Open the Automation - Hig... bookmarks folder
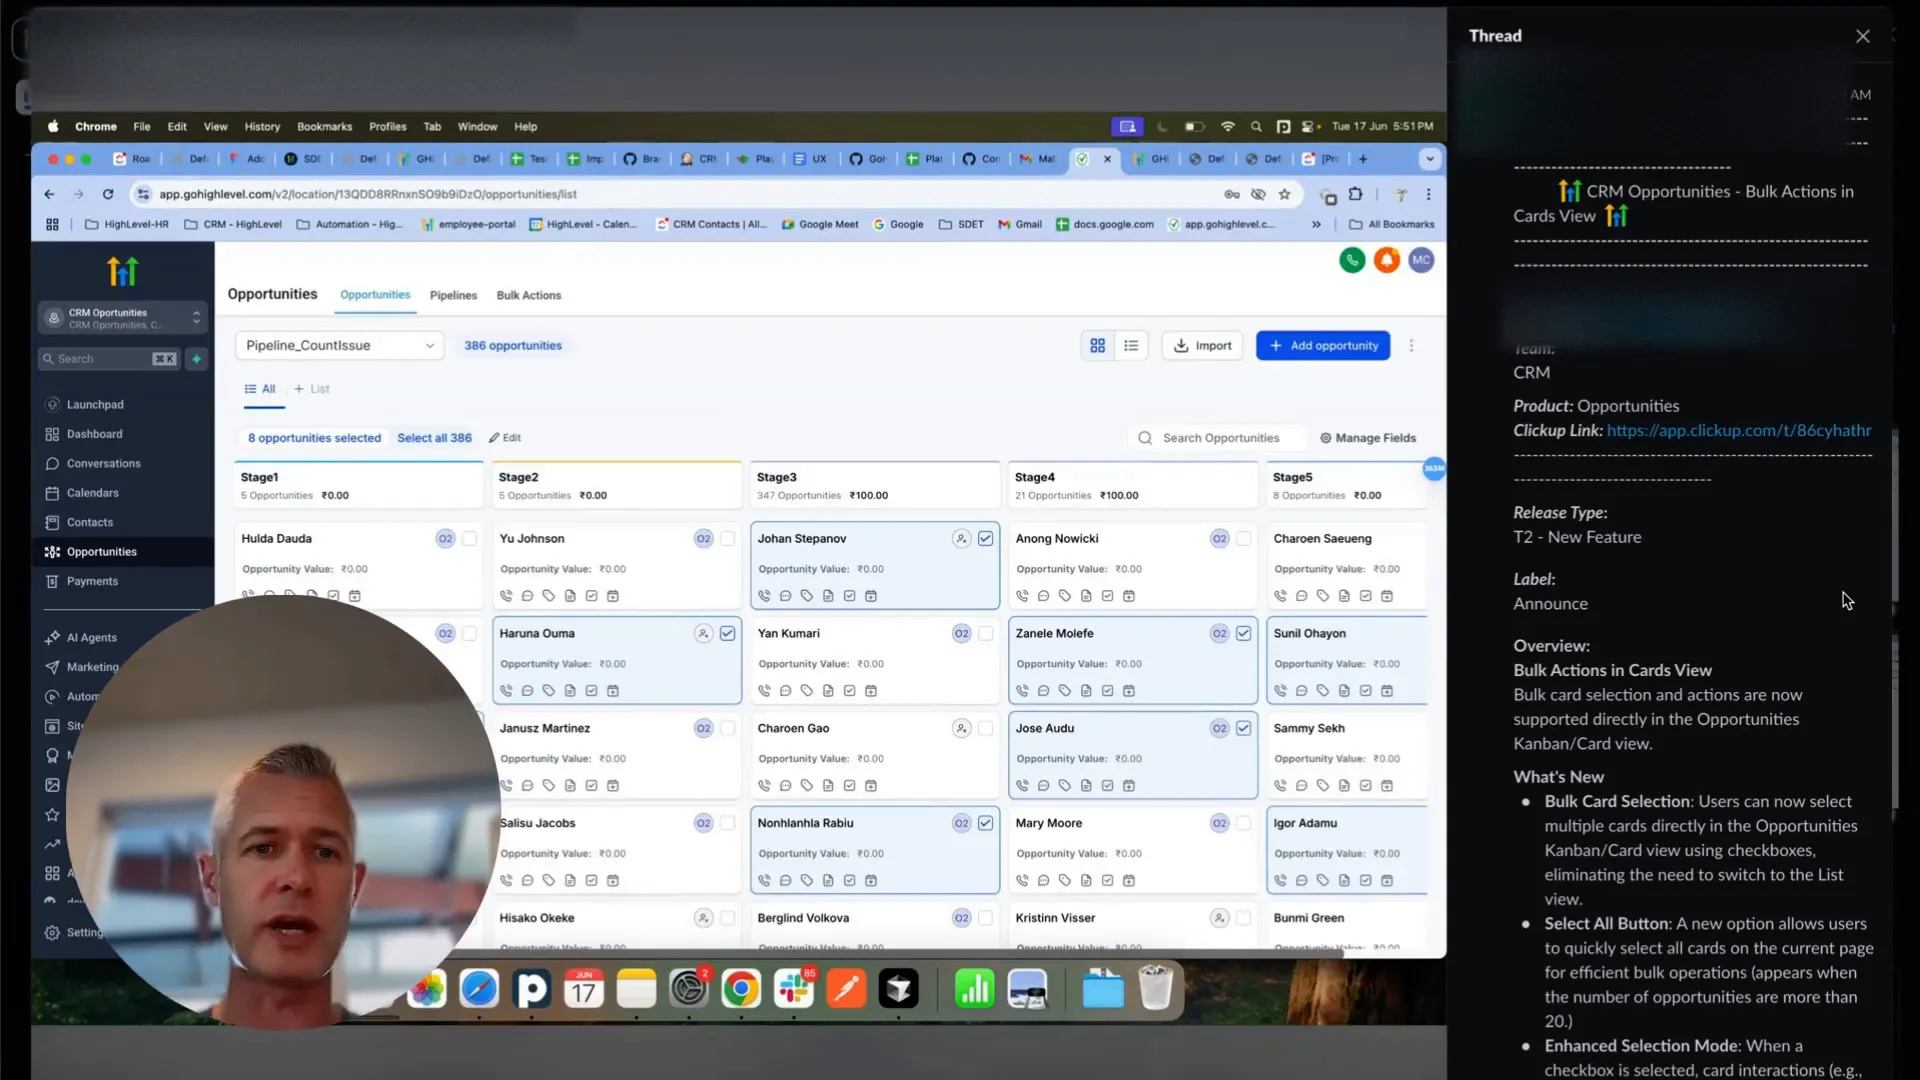 tap(349, 225)
